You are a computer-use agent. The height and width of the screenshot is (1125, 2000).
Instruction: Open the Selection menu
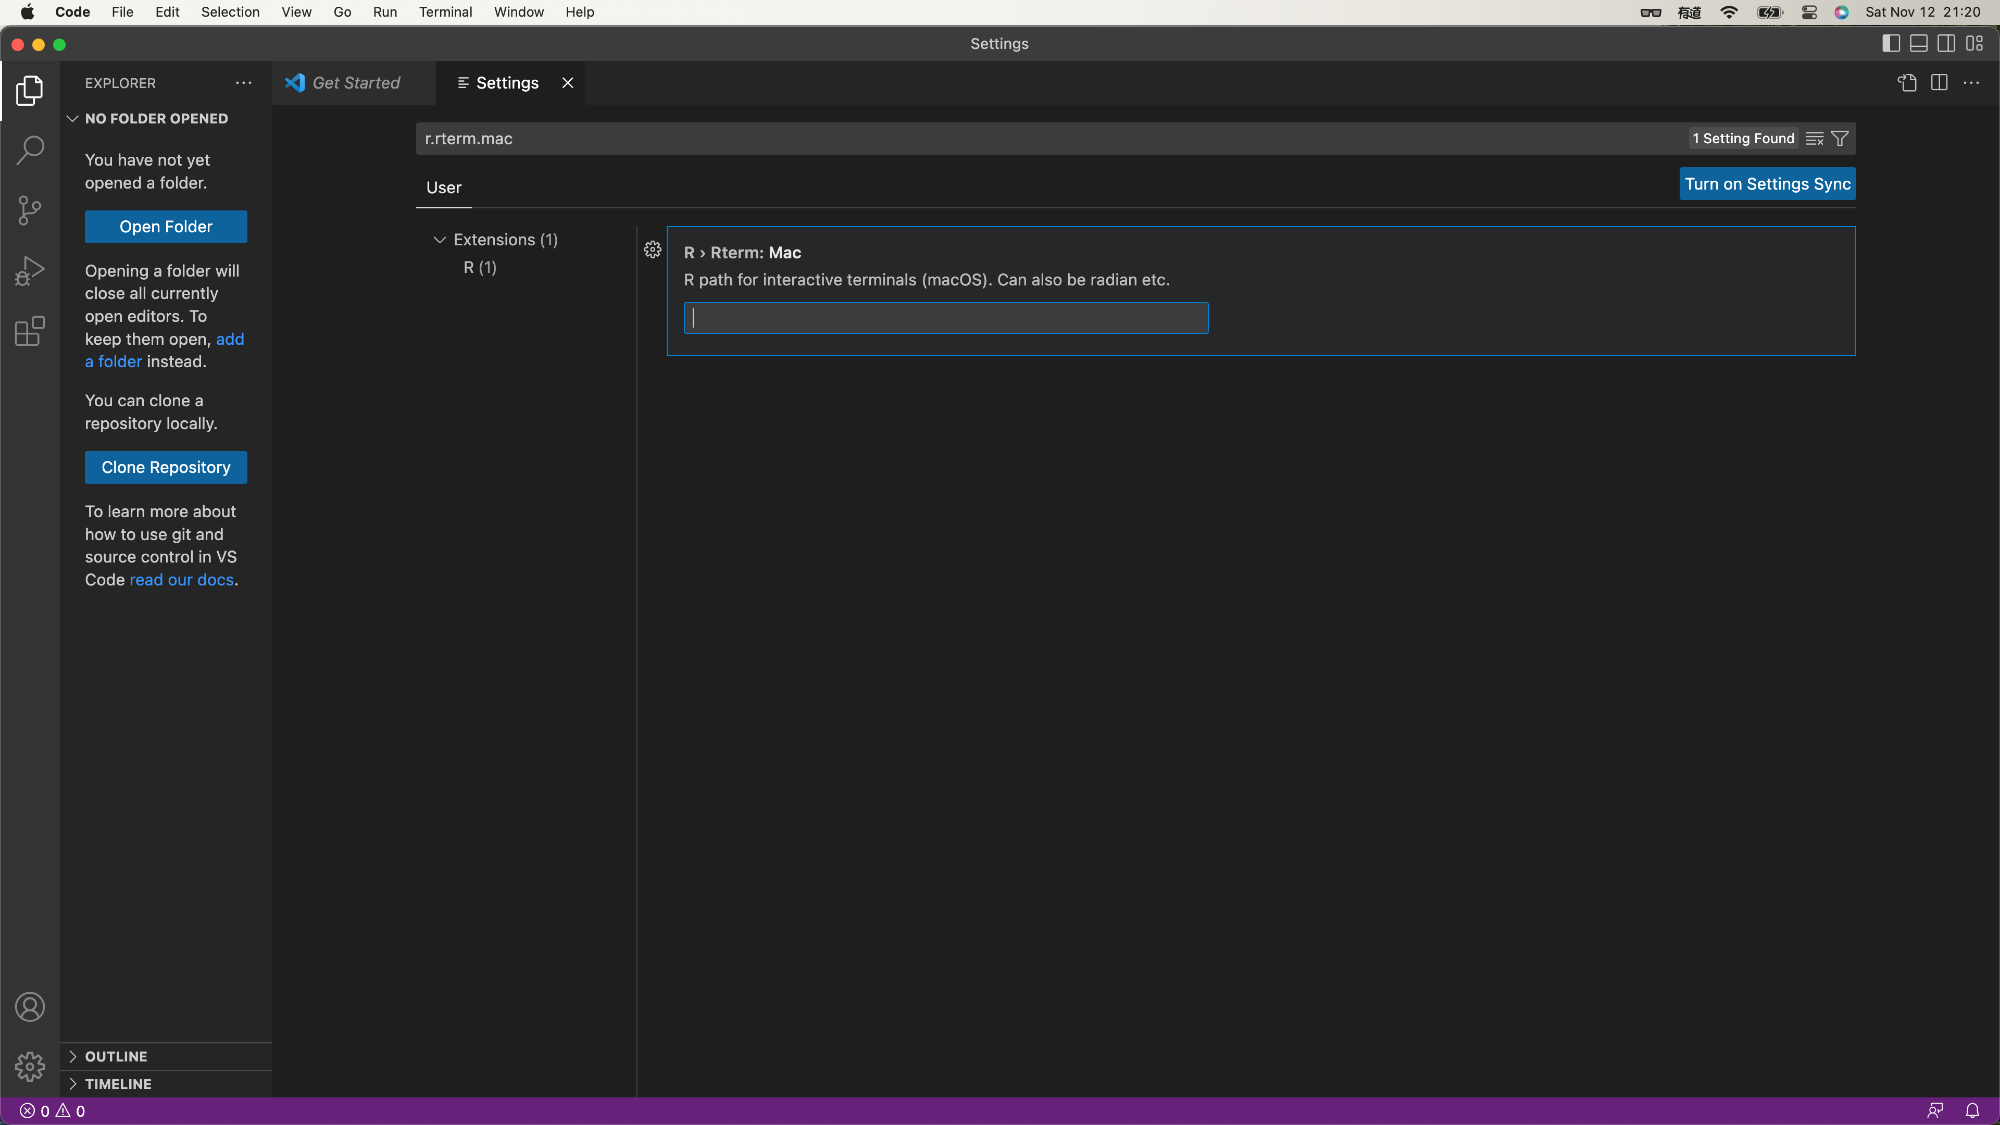(230, 12)
